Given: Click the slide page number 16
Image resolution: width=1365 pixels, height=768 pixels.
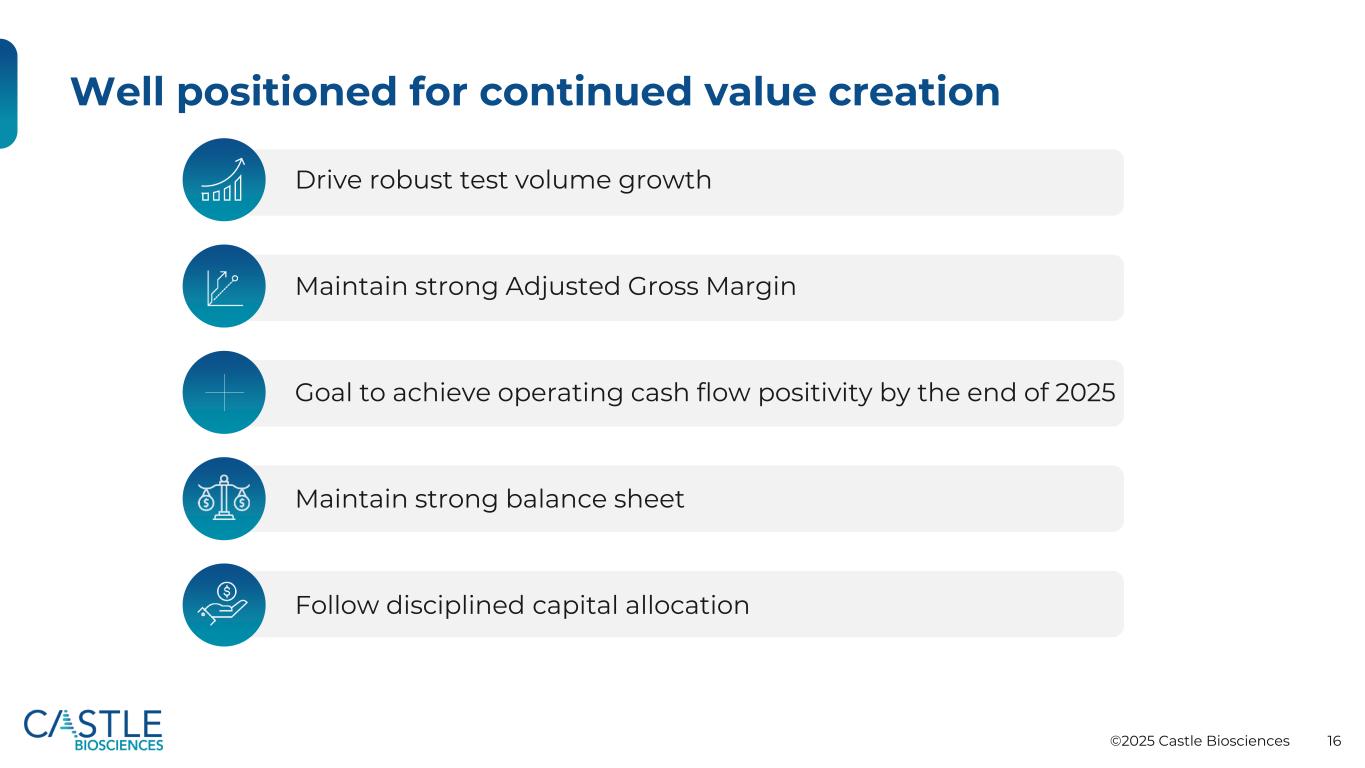Looking at the screenshot, I should 1334,741.
